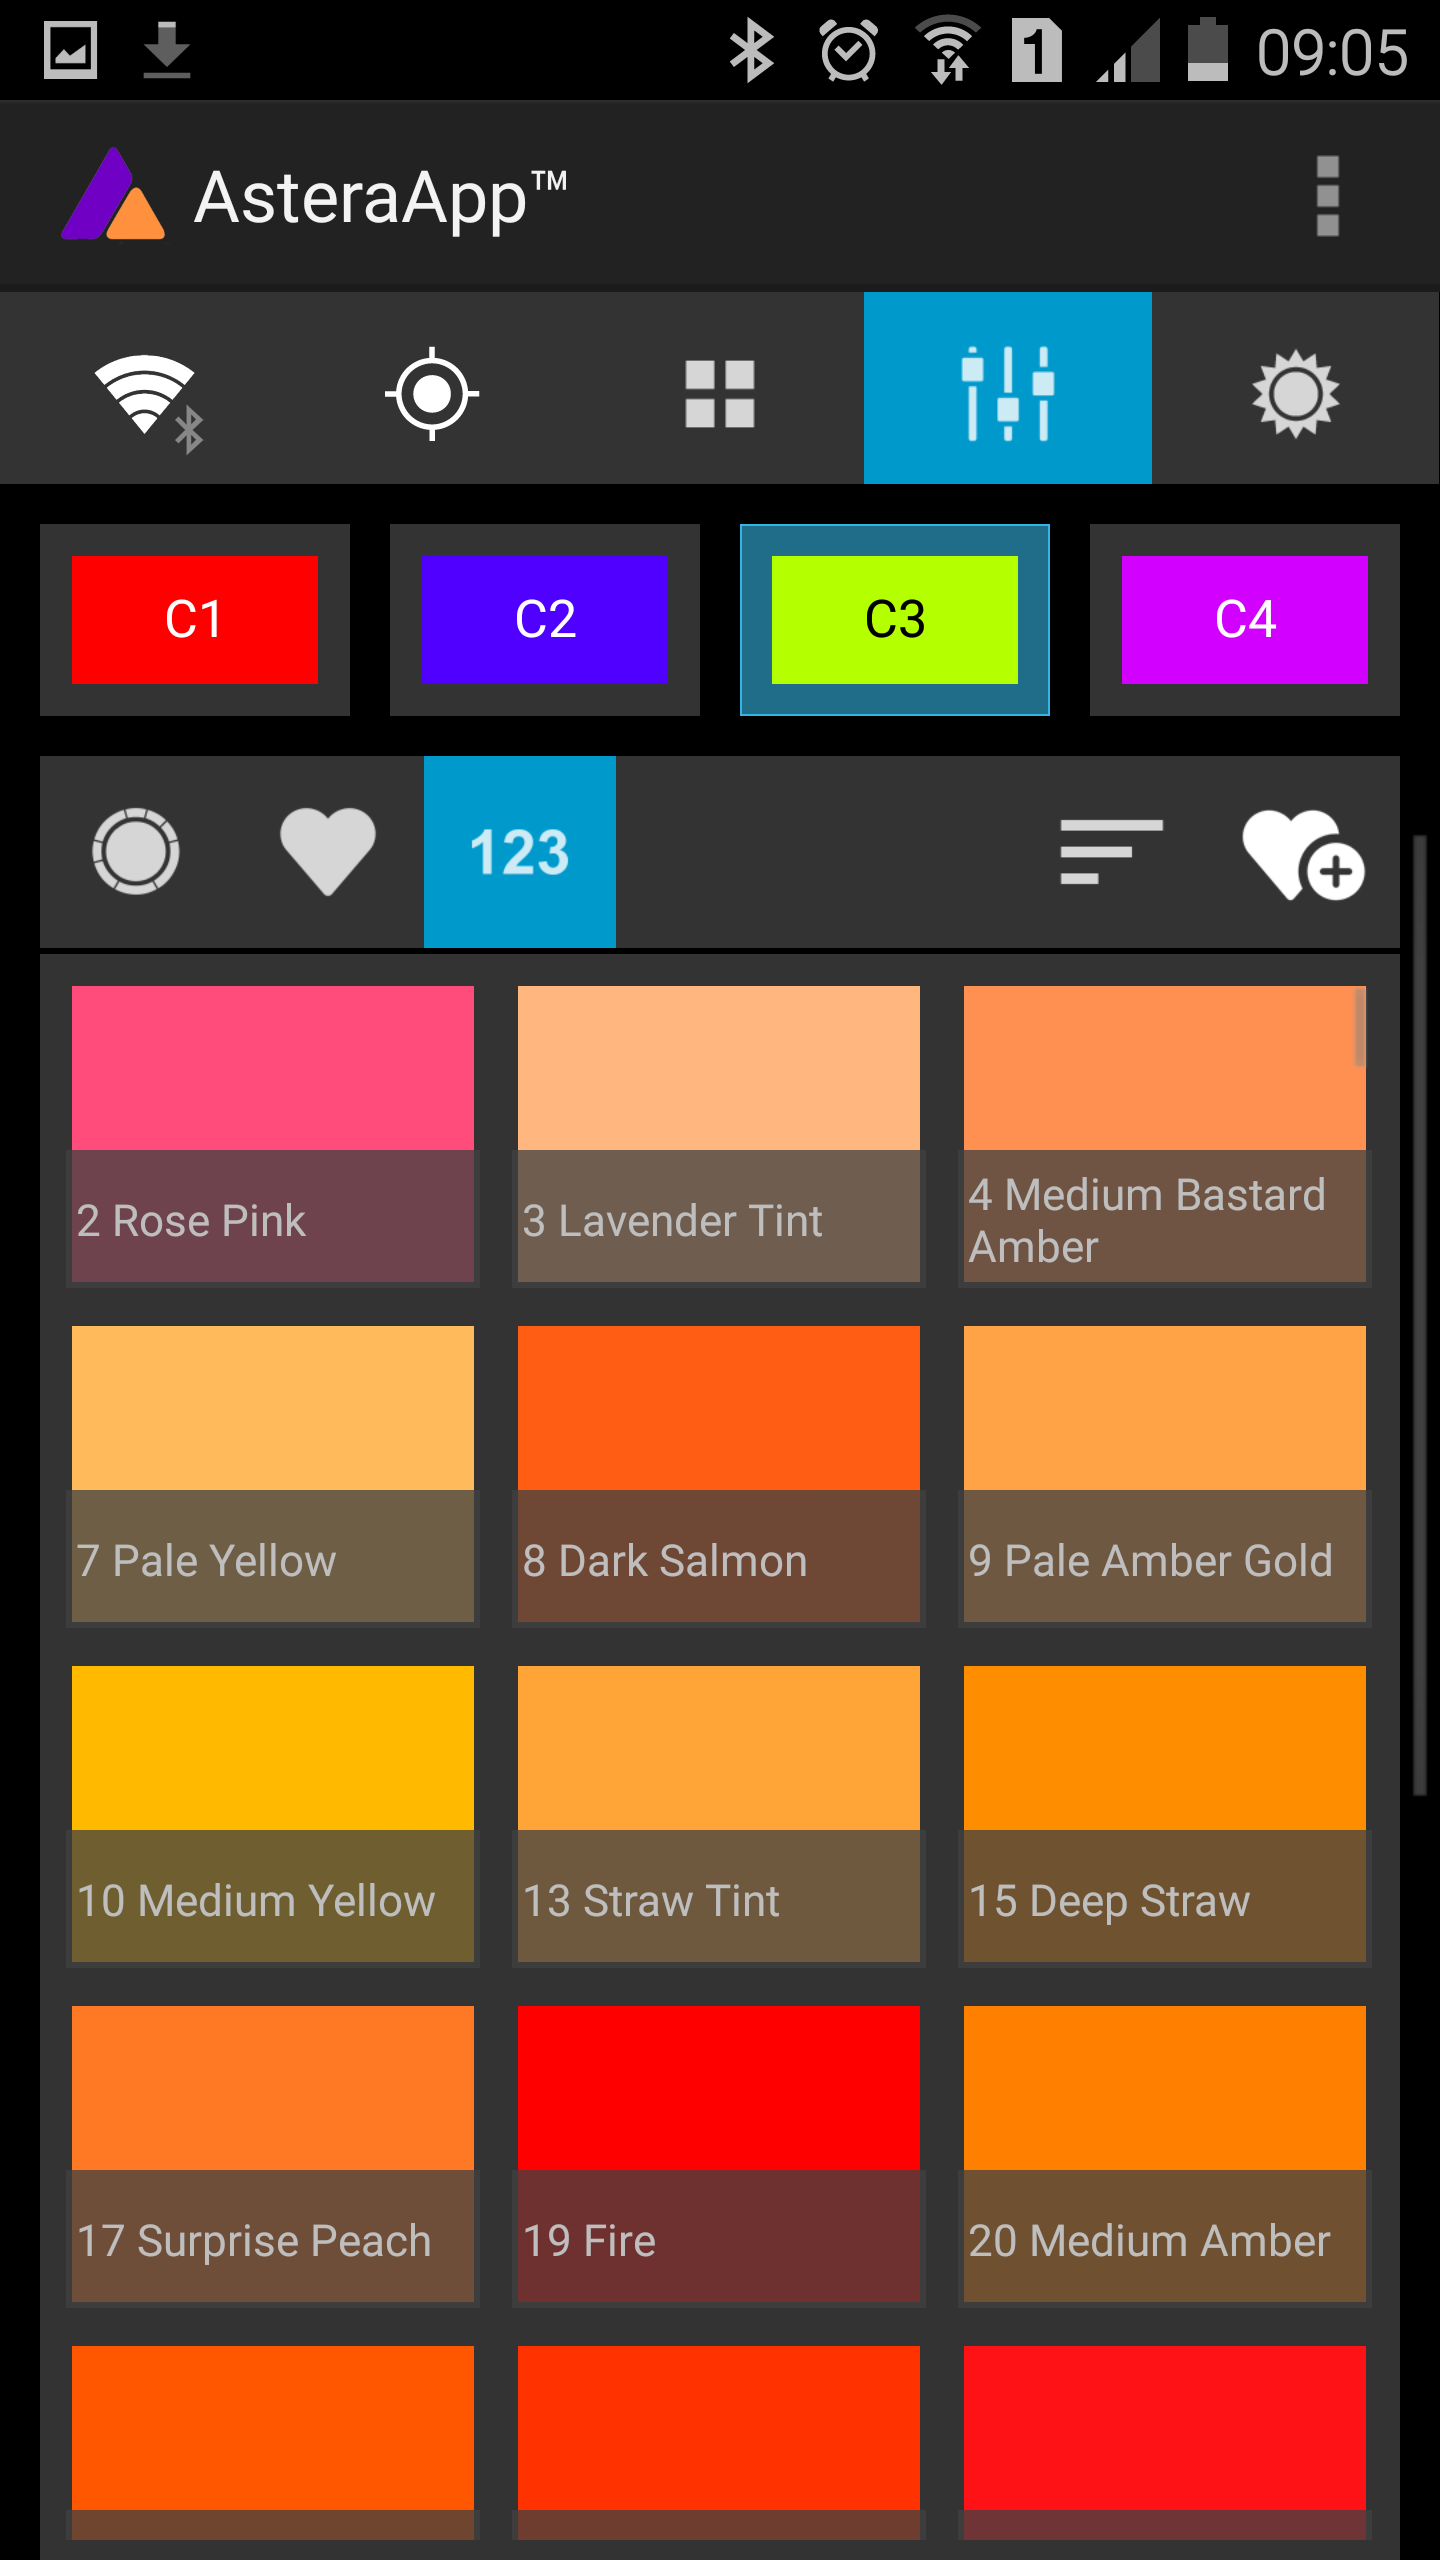Viewport: 1440px width, 2560px height.
Task: Click the AsteraApp logo
Action: click(113, 194)
